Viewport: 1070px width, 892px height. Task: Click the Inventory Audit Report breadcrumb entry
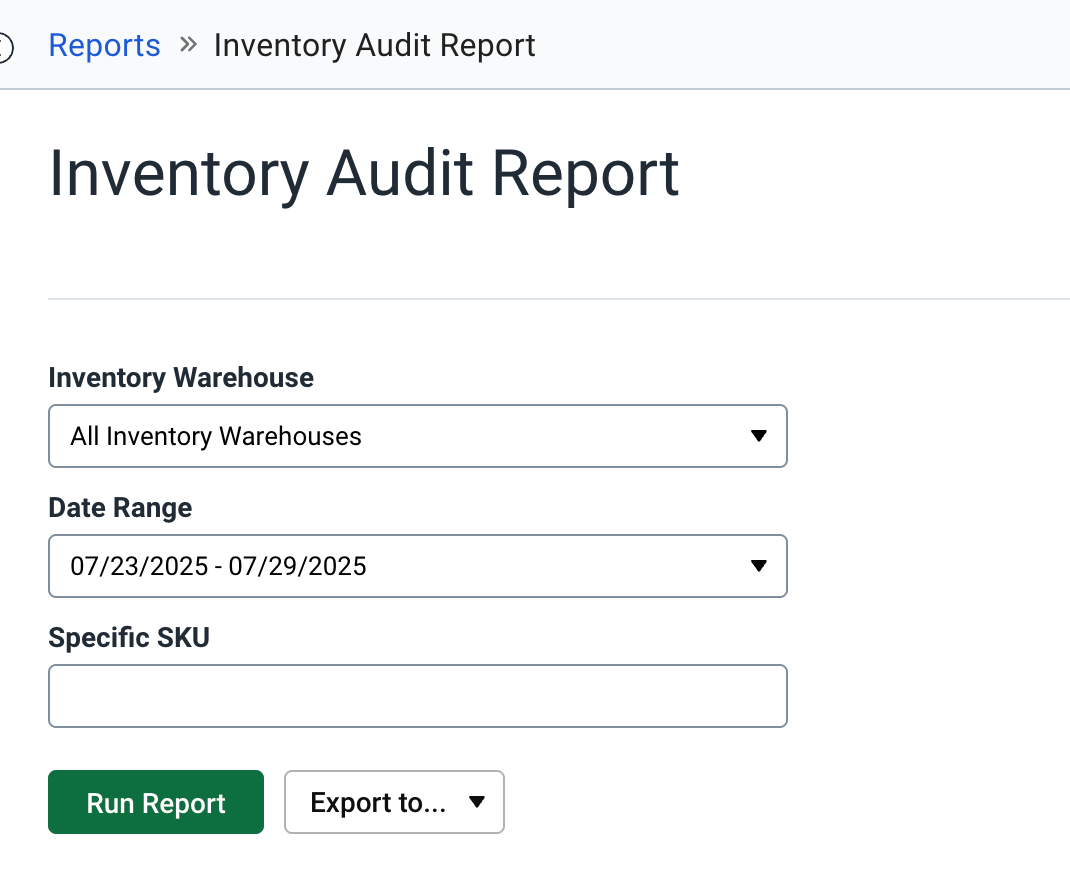point(374,45)
